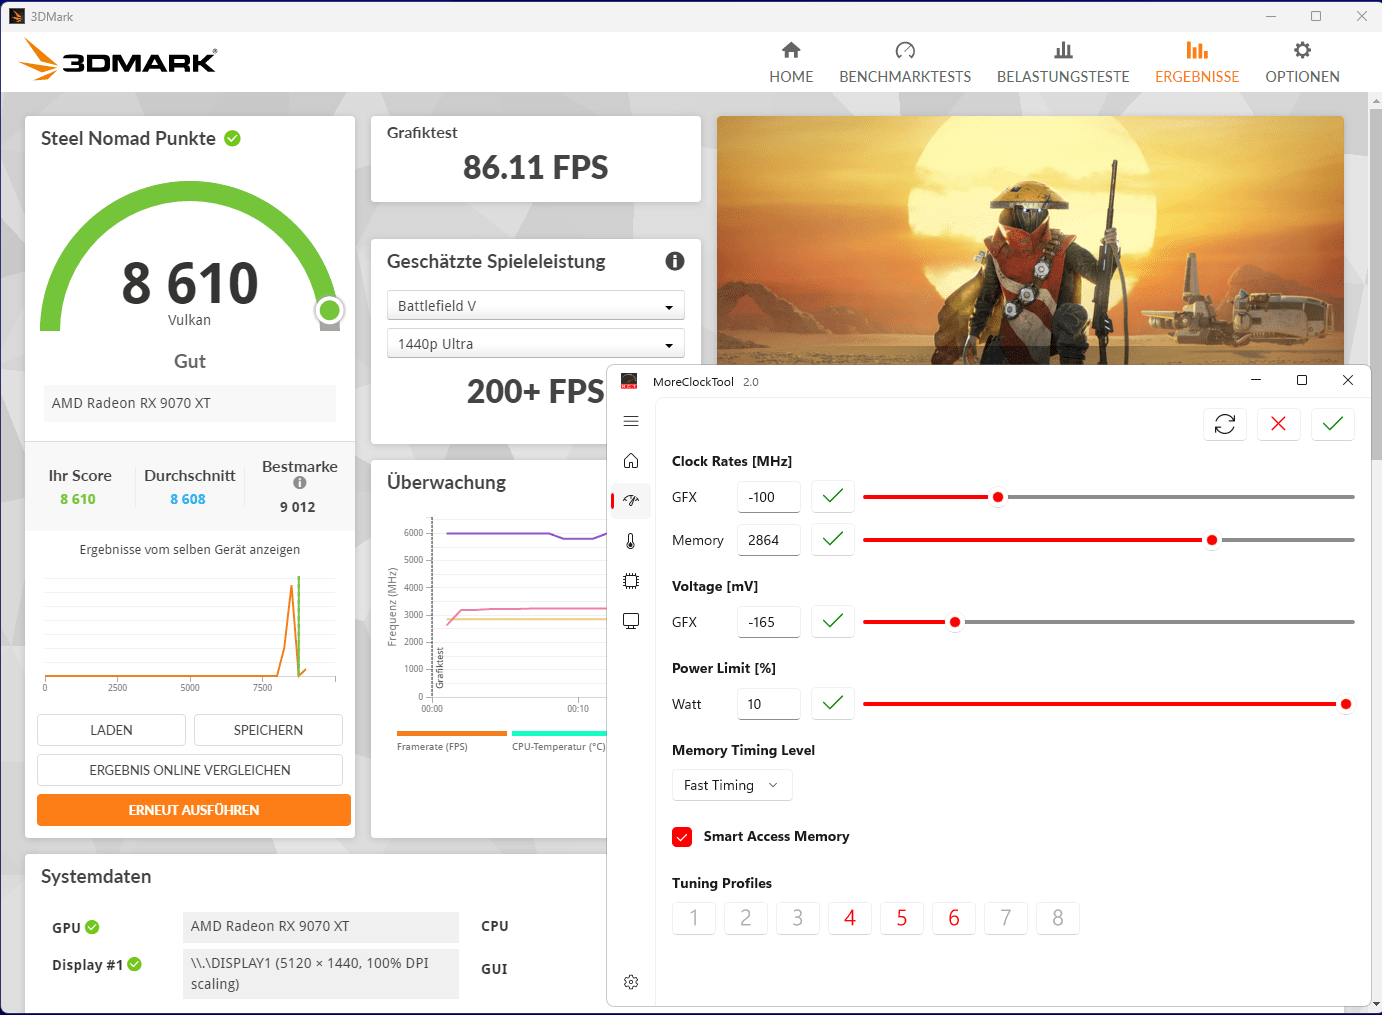This screenshot has width=1382, height=1015.
Task: Open the BELASTUNGSTESTE tab
Action: [1063, 63]
